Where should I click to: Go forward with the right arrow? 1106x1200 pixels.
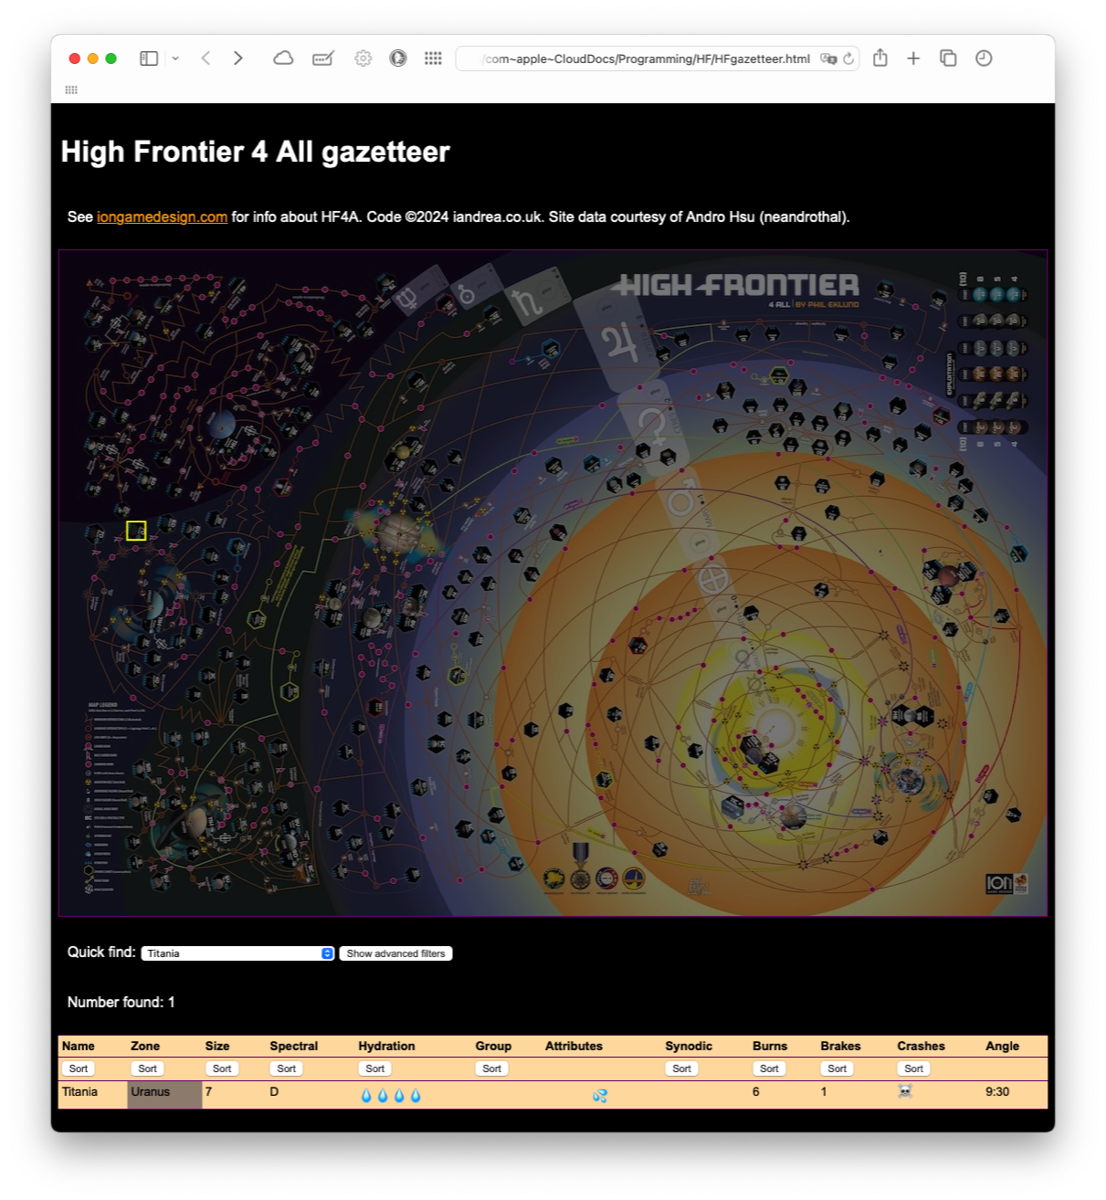pyautogui.click(x=238, y=58)
